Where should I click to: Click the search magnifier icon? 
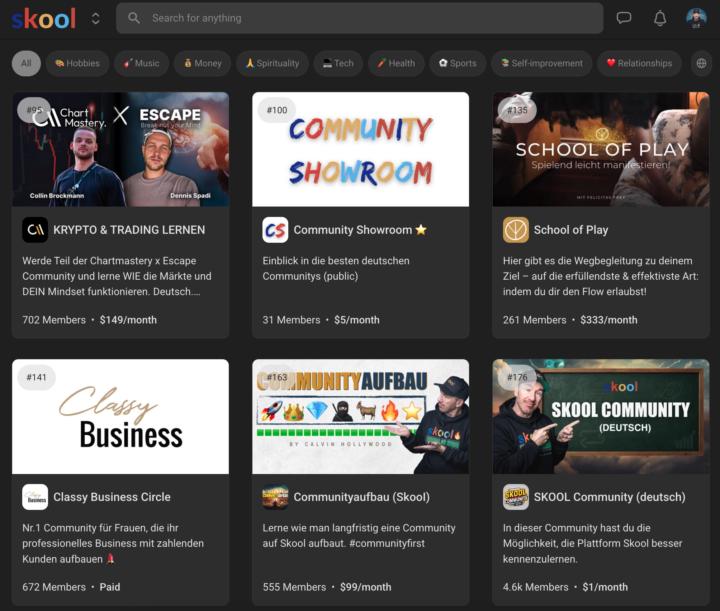click(x=134, y=18)
